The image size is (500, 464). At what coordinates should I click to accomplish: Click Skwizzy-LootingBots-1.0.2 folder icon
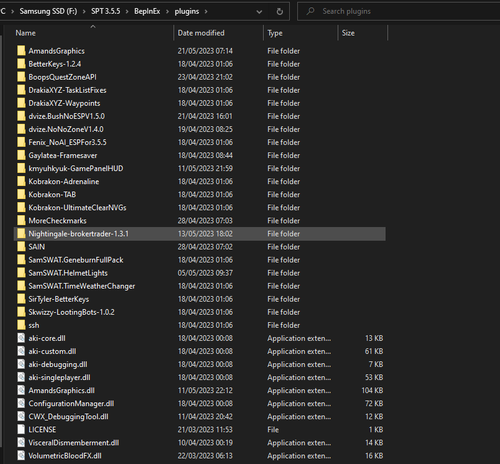point(21,312)
